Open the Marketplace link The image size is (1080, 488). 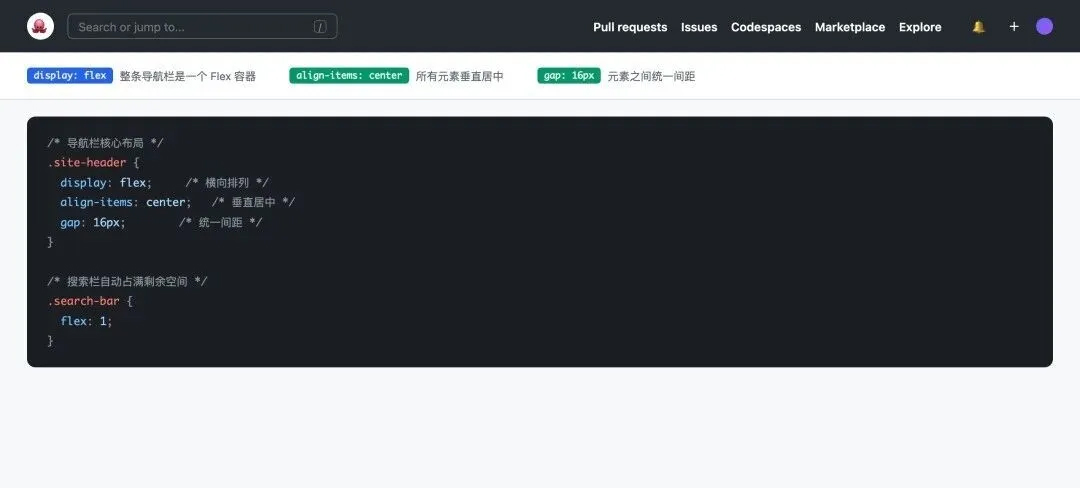pos(849,27)
